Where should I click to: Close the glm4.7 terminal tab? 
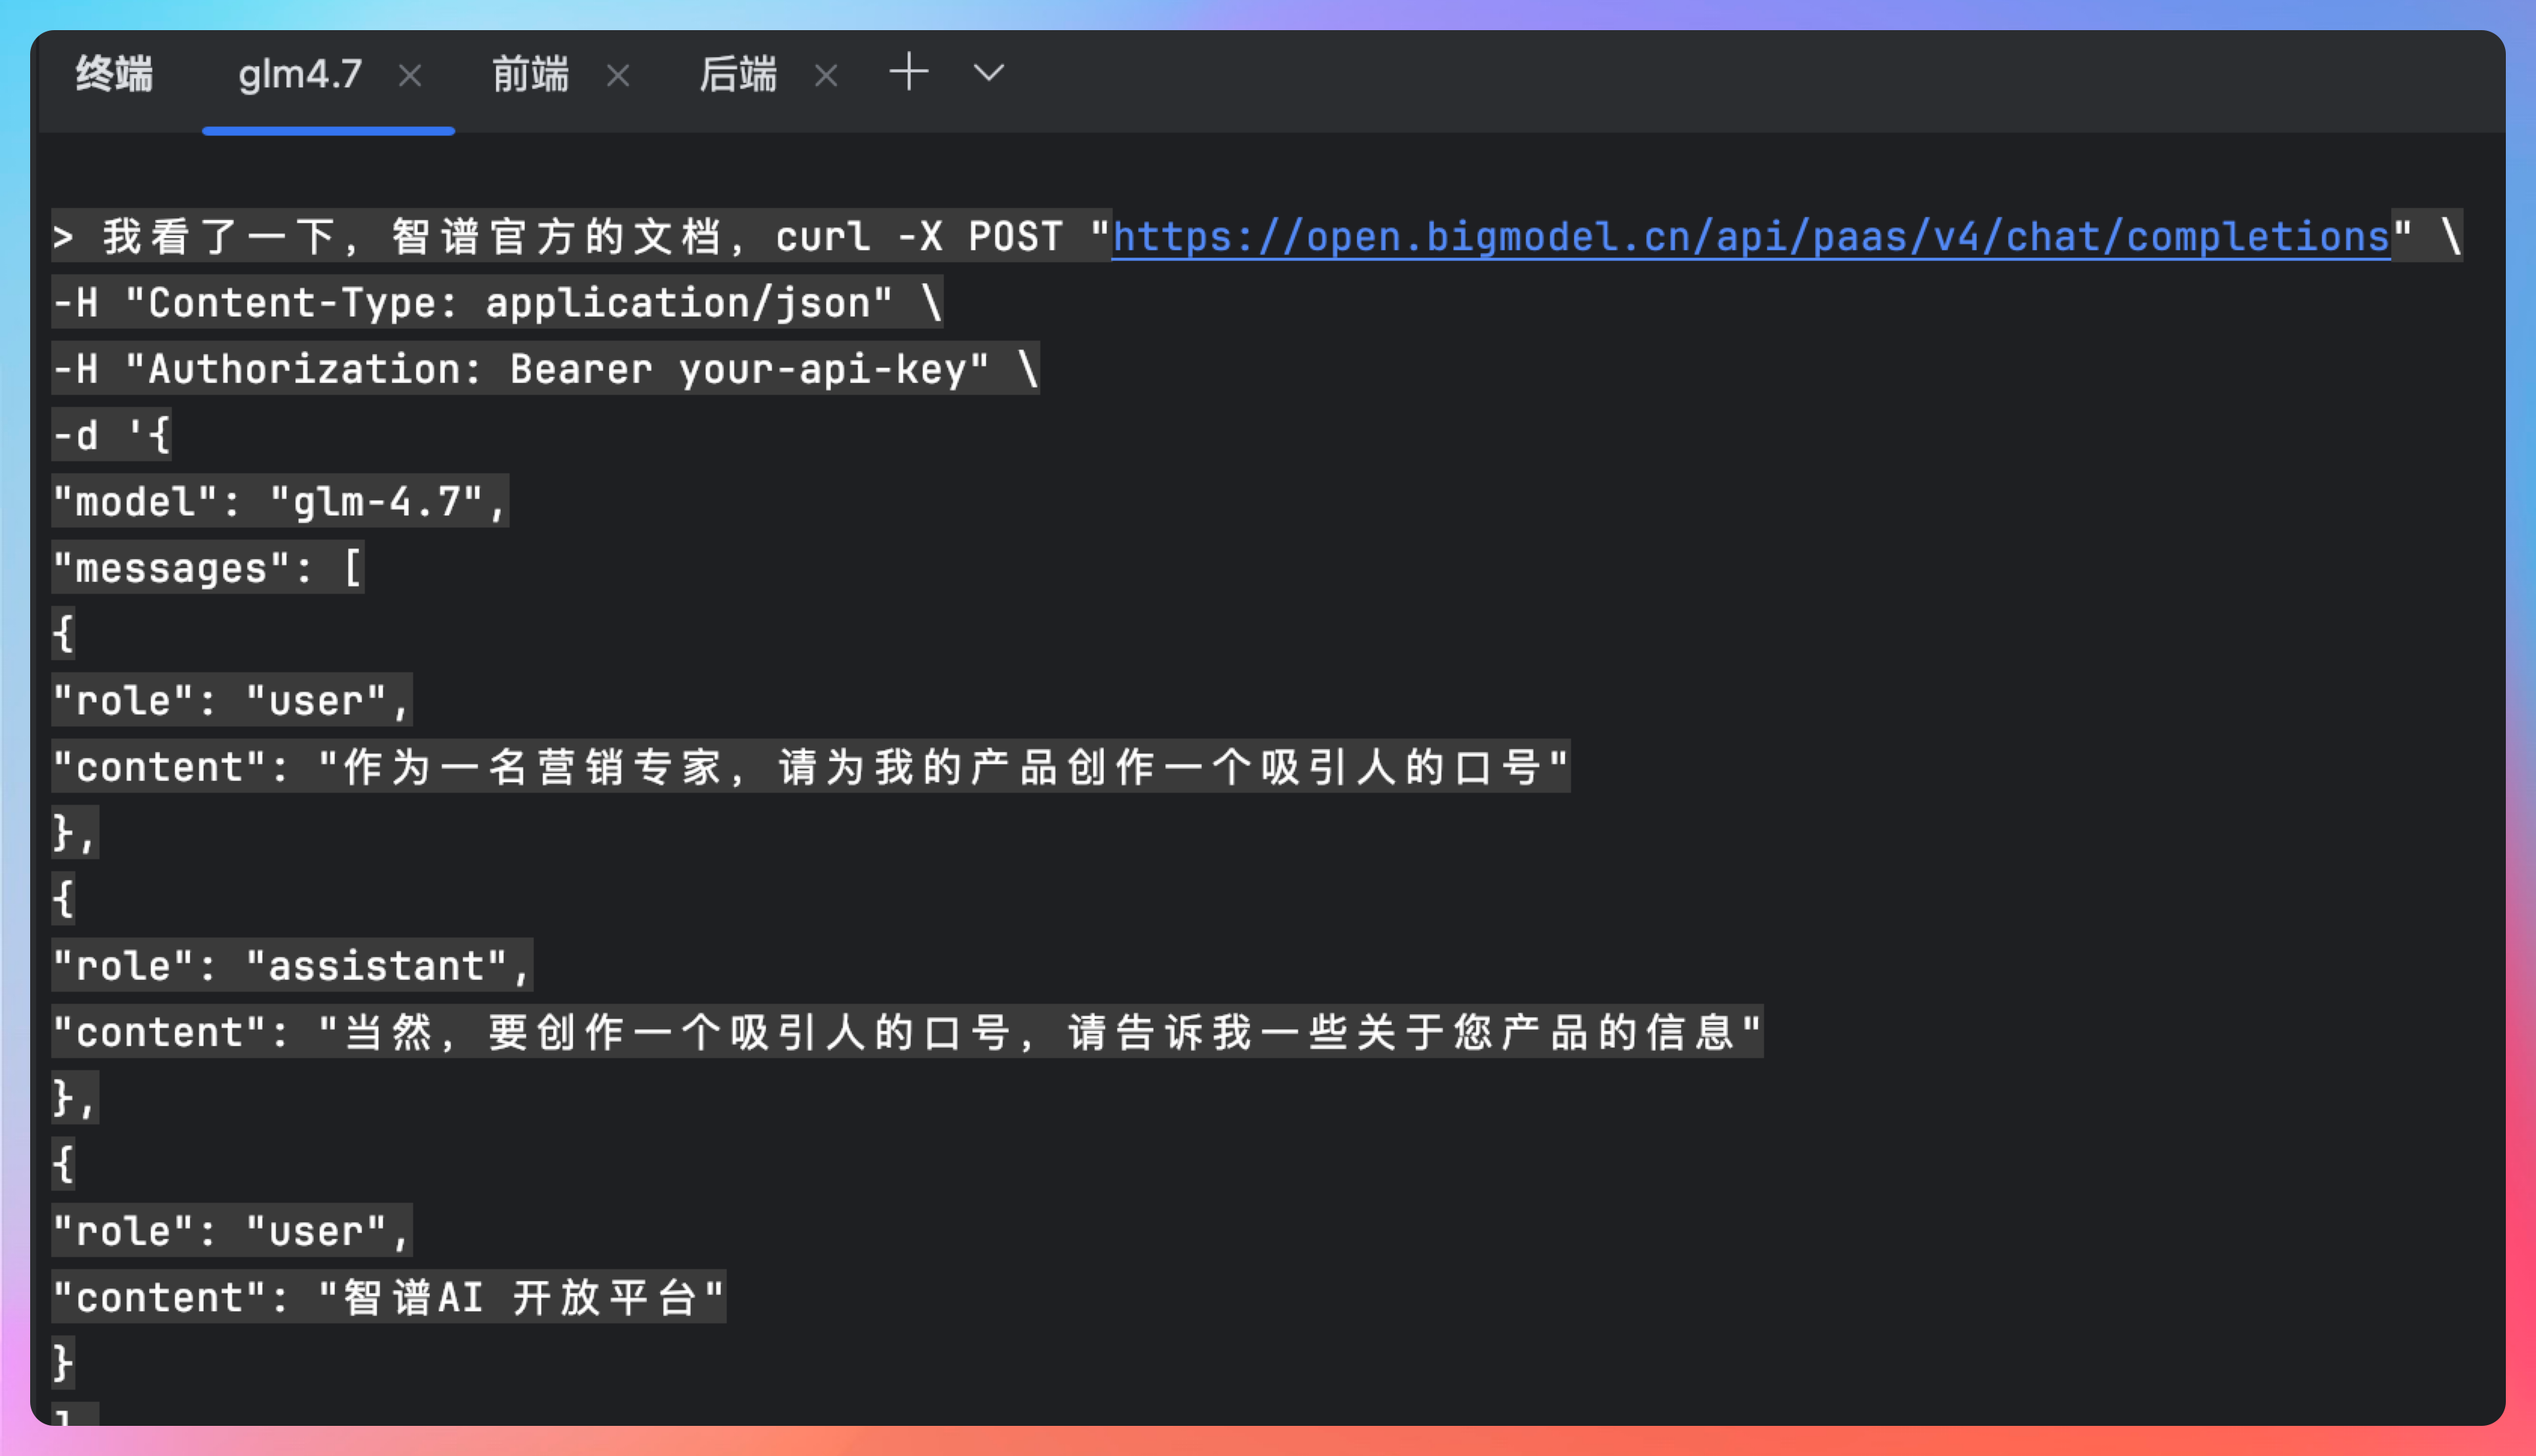point(410,76)
